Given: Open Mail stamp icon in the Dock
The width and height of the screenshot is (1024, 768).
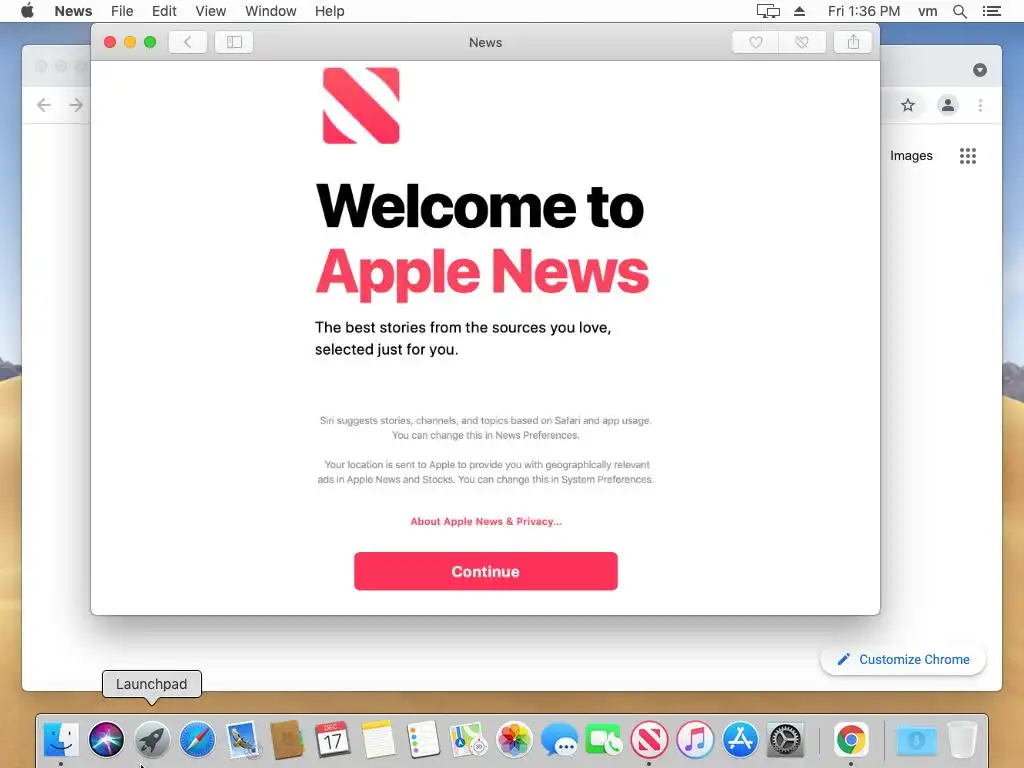Looking at the screenshot, I should (243, 740).
